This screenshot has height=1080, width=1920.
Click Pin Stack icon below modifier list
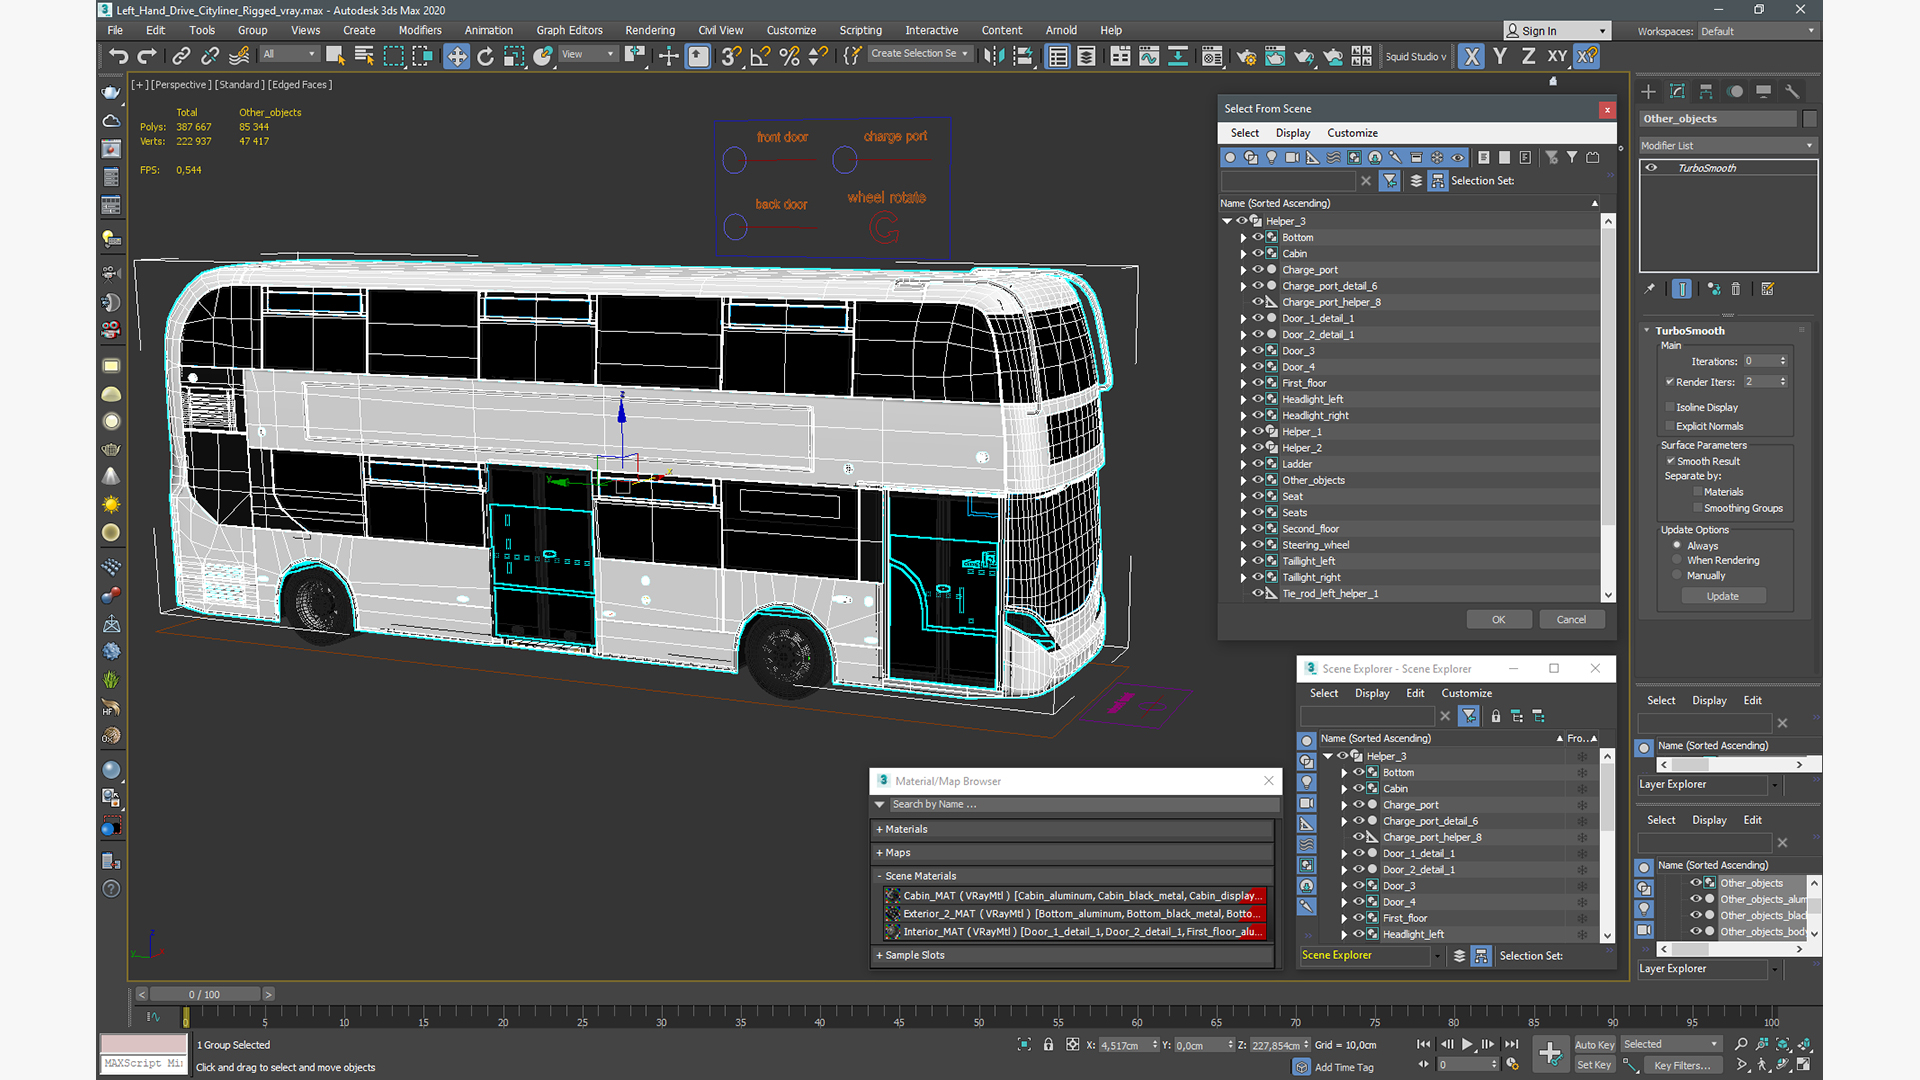point(1650,289)
